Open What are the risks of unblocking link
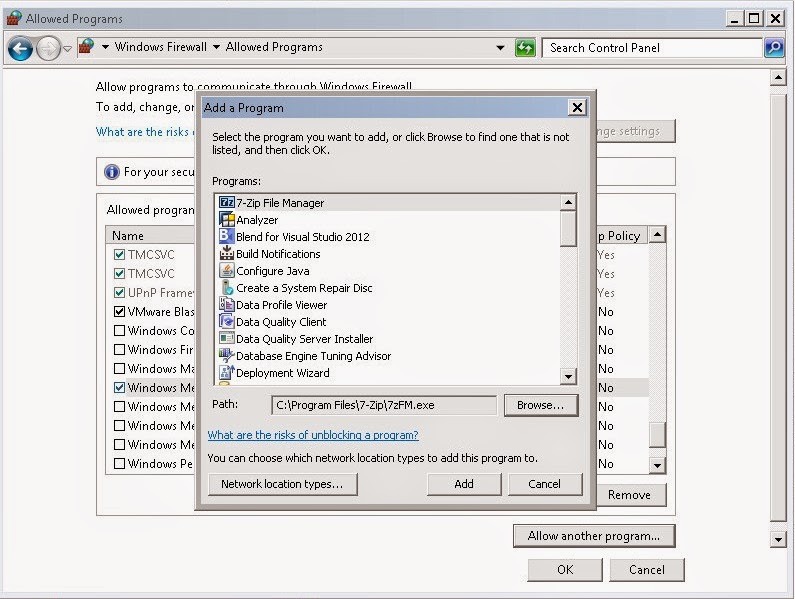The width and height of the screenshot is (795, 599). [x=313, y=435]
